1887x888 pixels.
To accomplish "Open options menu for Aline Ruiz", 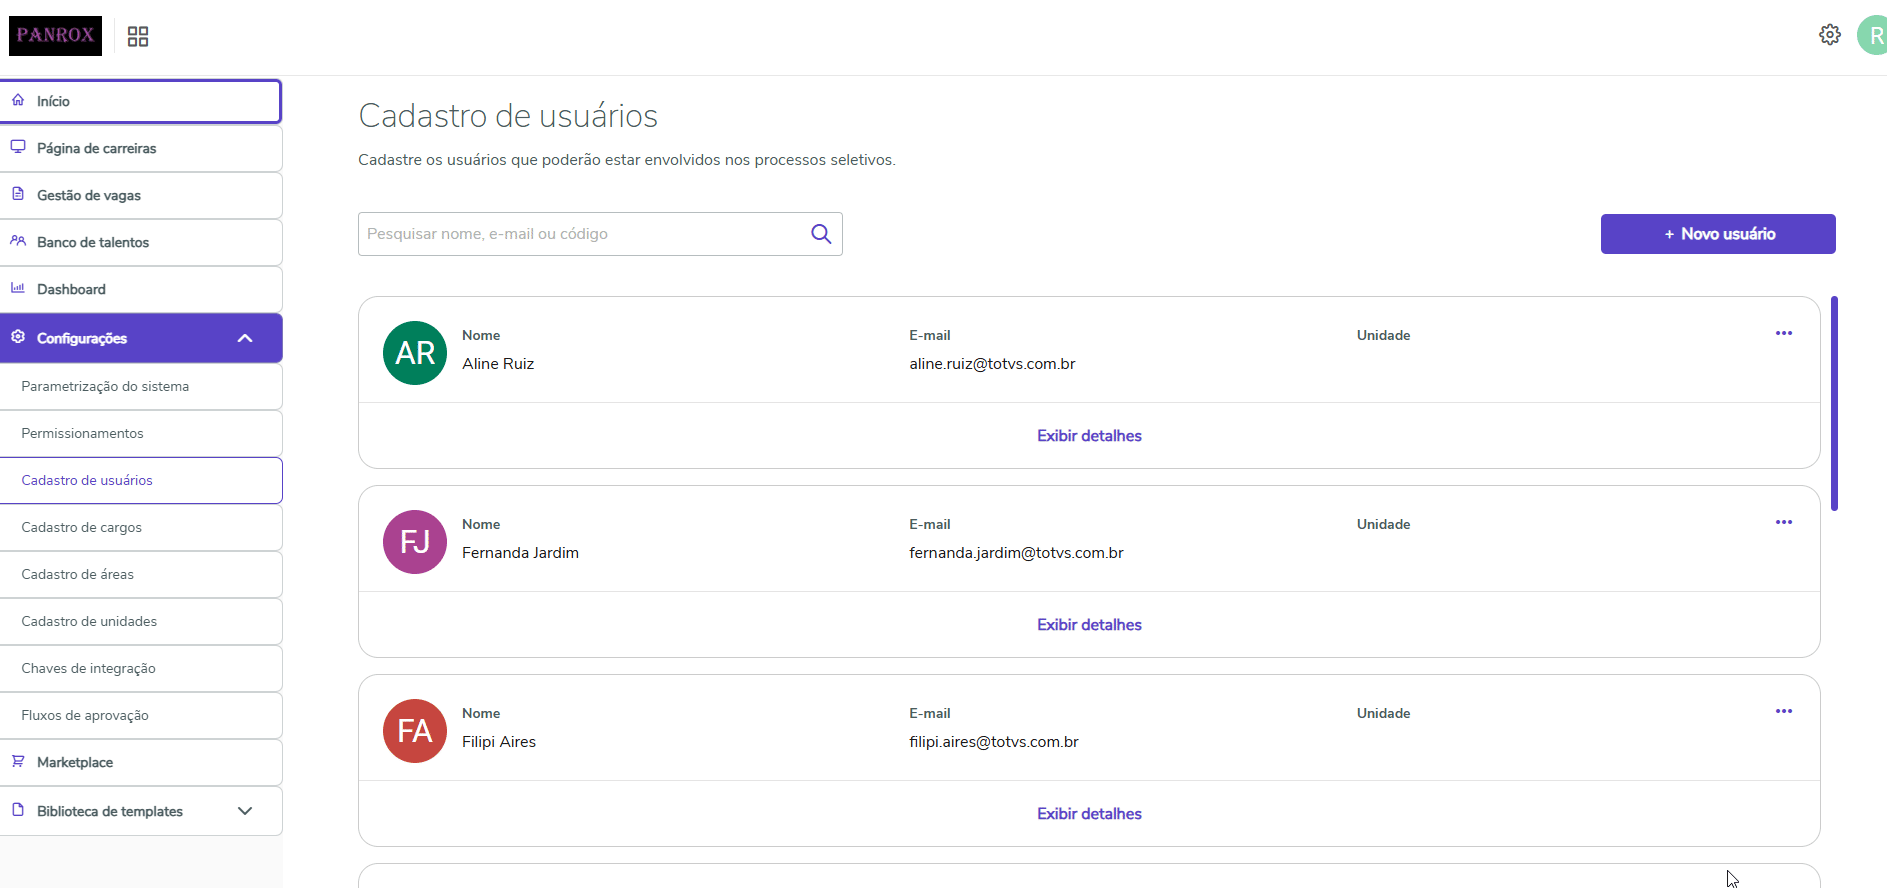I will (x=1784, y=333).
